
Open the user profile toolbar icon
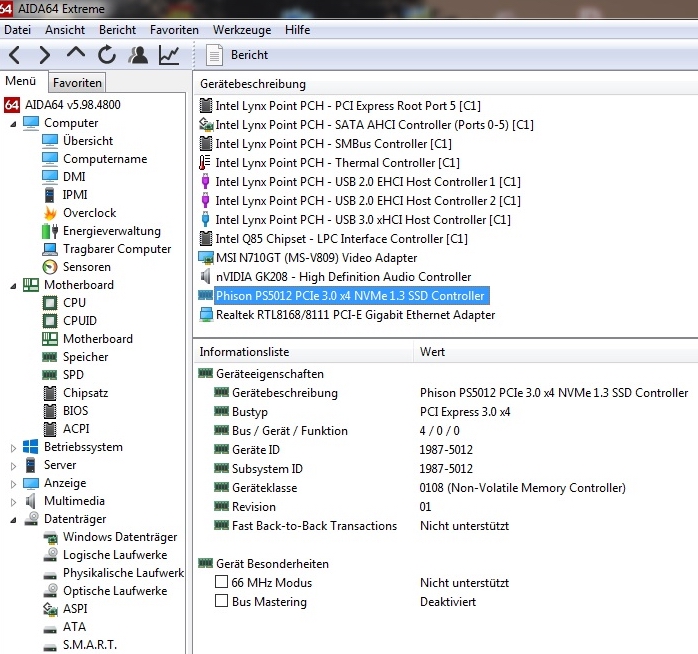click(138, 55)
